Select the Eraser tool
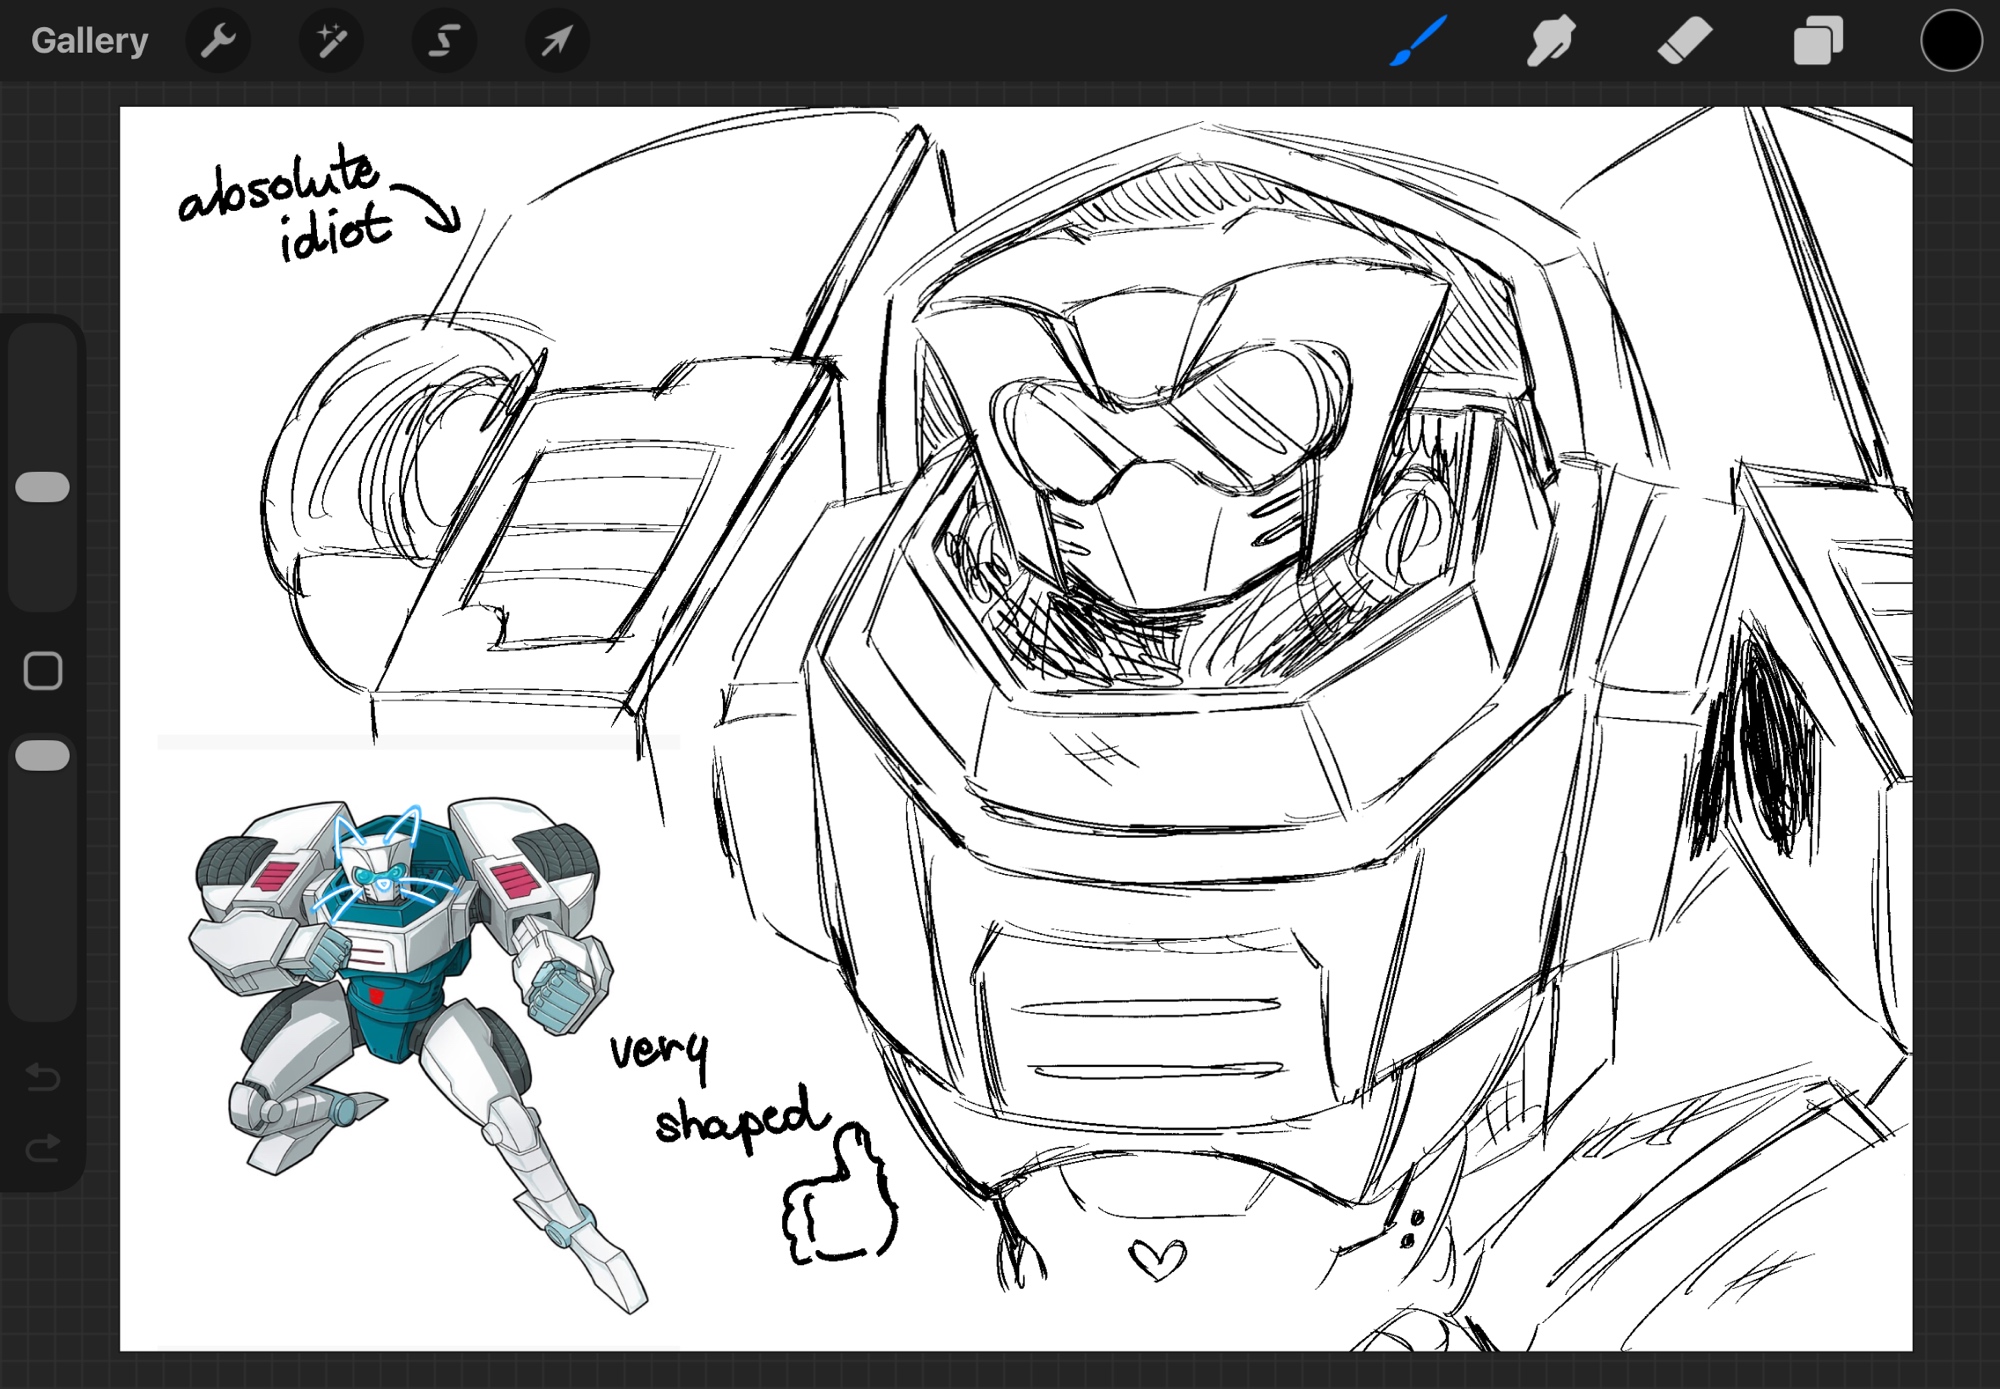Viewport: 2000px width, 1389px height. point(1684,41)
